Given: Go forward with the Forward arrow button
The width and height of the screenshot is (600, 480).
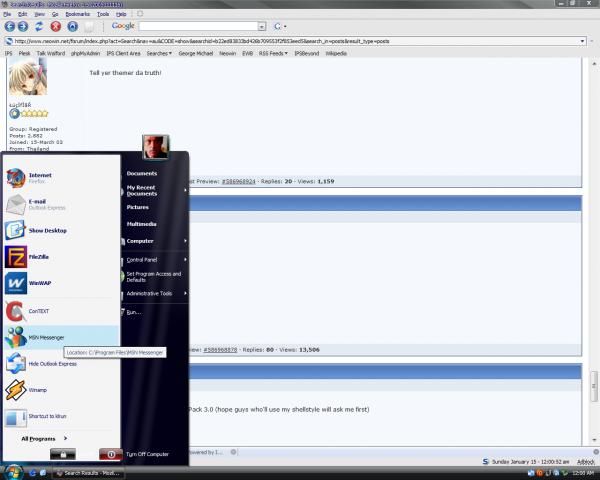Looking at the screenshot, I should click(23, 26).
